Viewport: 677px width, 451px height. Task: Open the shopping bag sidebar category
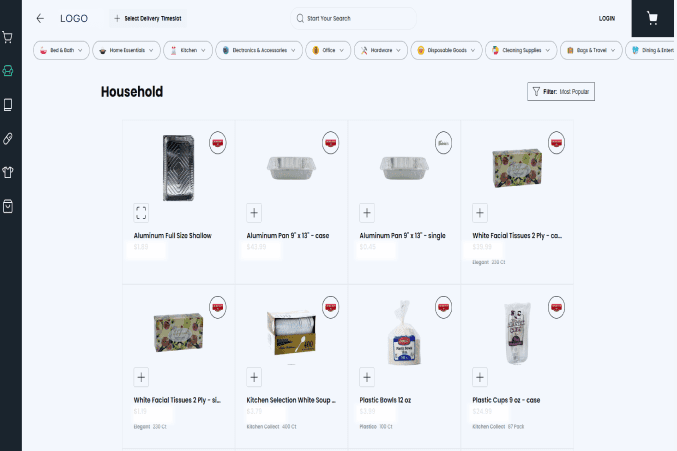8,205
